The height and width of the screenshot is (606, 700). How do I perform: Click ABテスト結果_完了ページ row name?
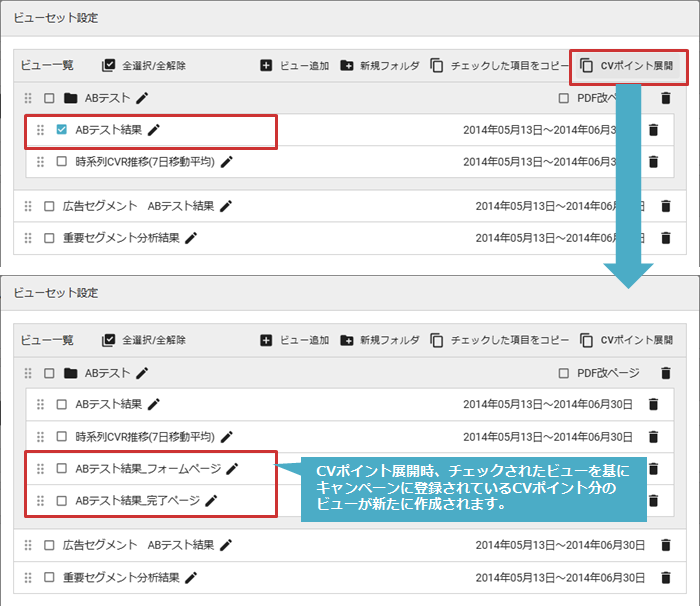click(x=138, y=501)
